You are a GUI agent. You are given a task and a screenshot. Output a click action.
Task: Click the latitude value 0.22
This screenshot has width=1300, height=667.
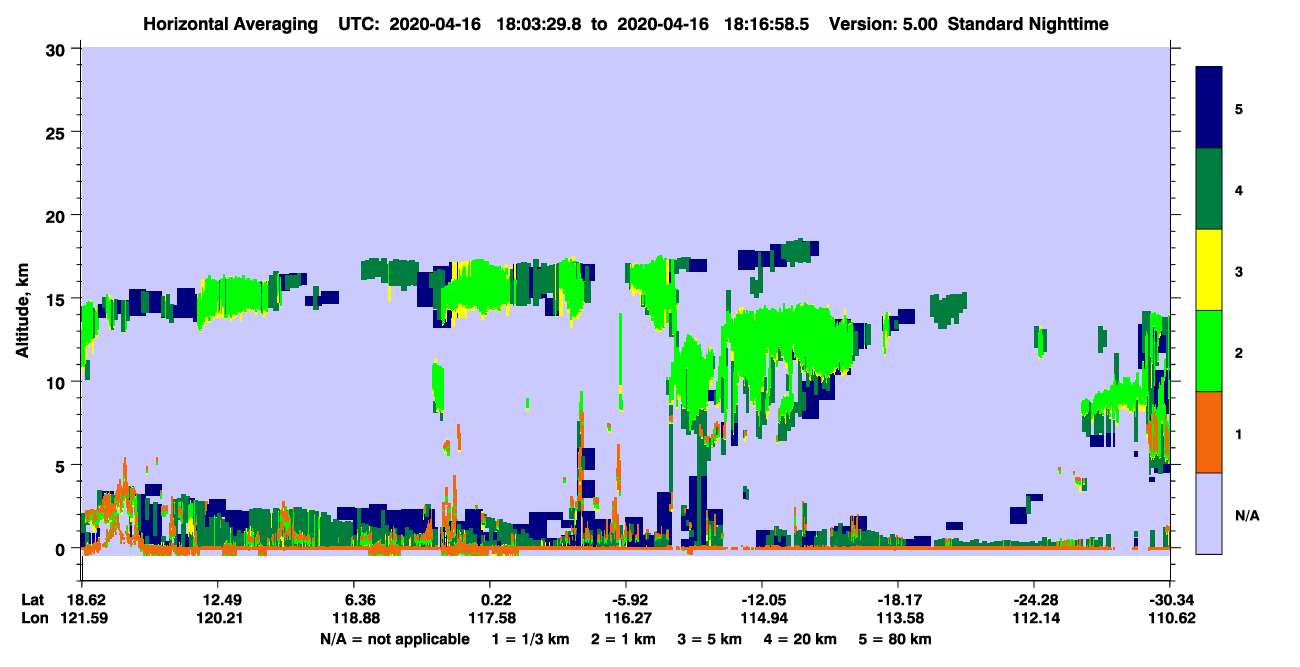tap(496, 600)
